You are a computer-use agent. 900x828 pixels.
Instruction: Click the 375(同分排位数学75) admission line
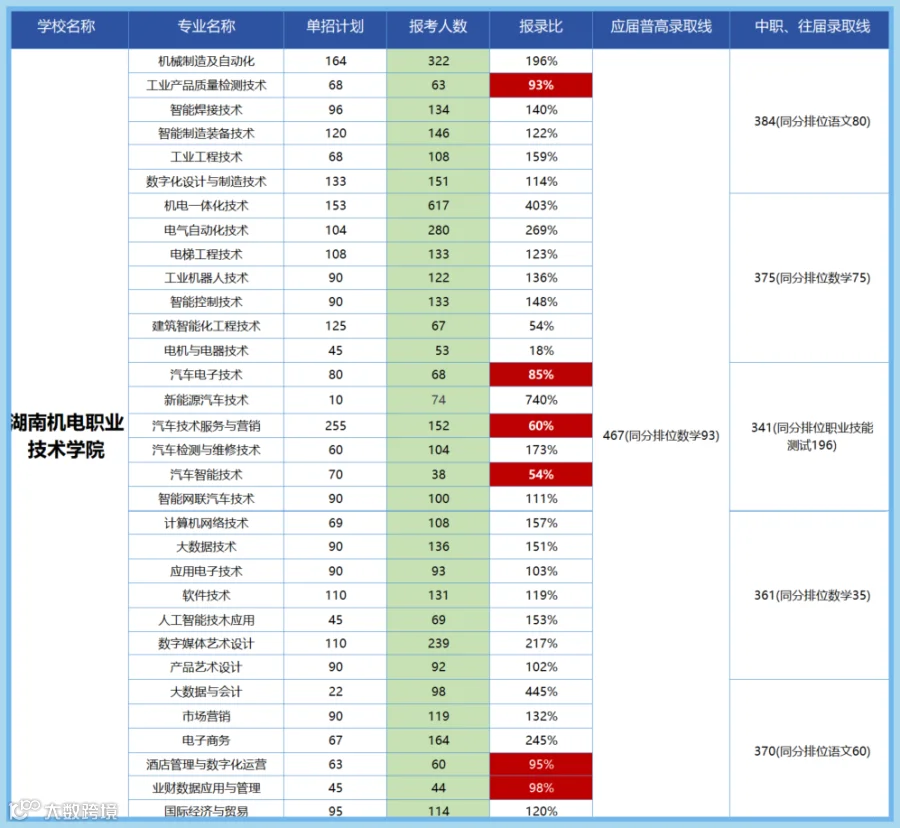(x=812, y=278)
